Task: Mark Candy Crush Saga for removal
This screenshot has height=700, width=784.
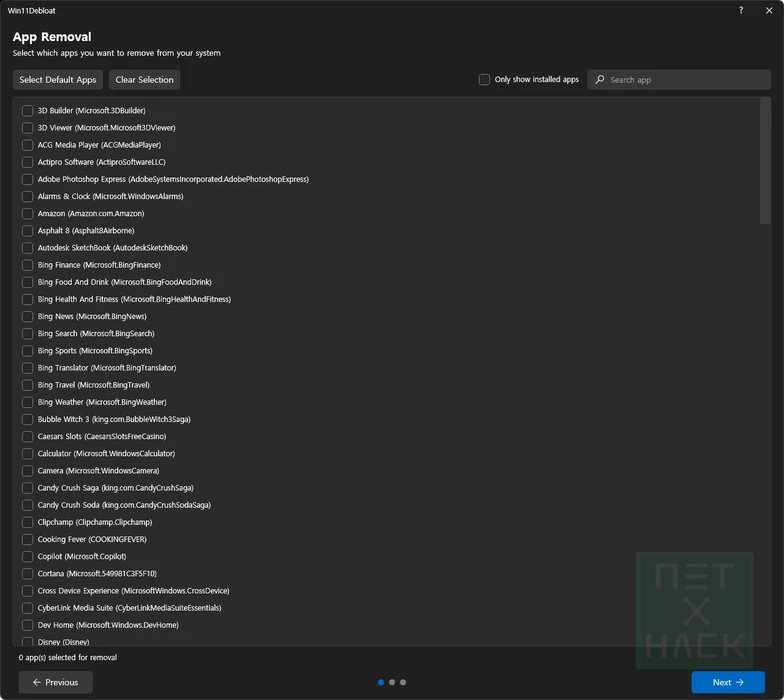Action: click(x=28, y=488)
